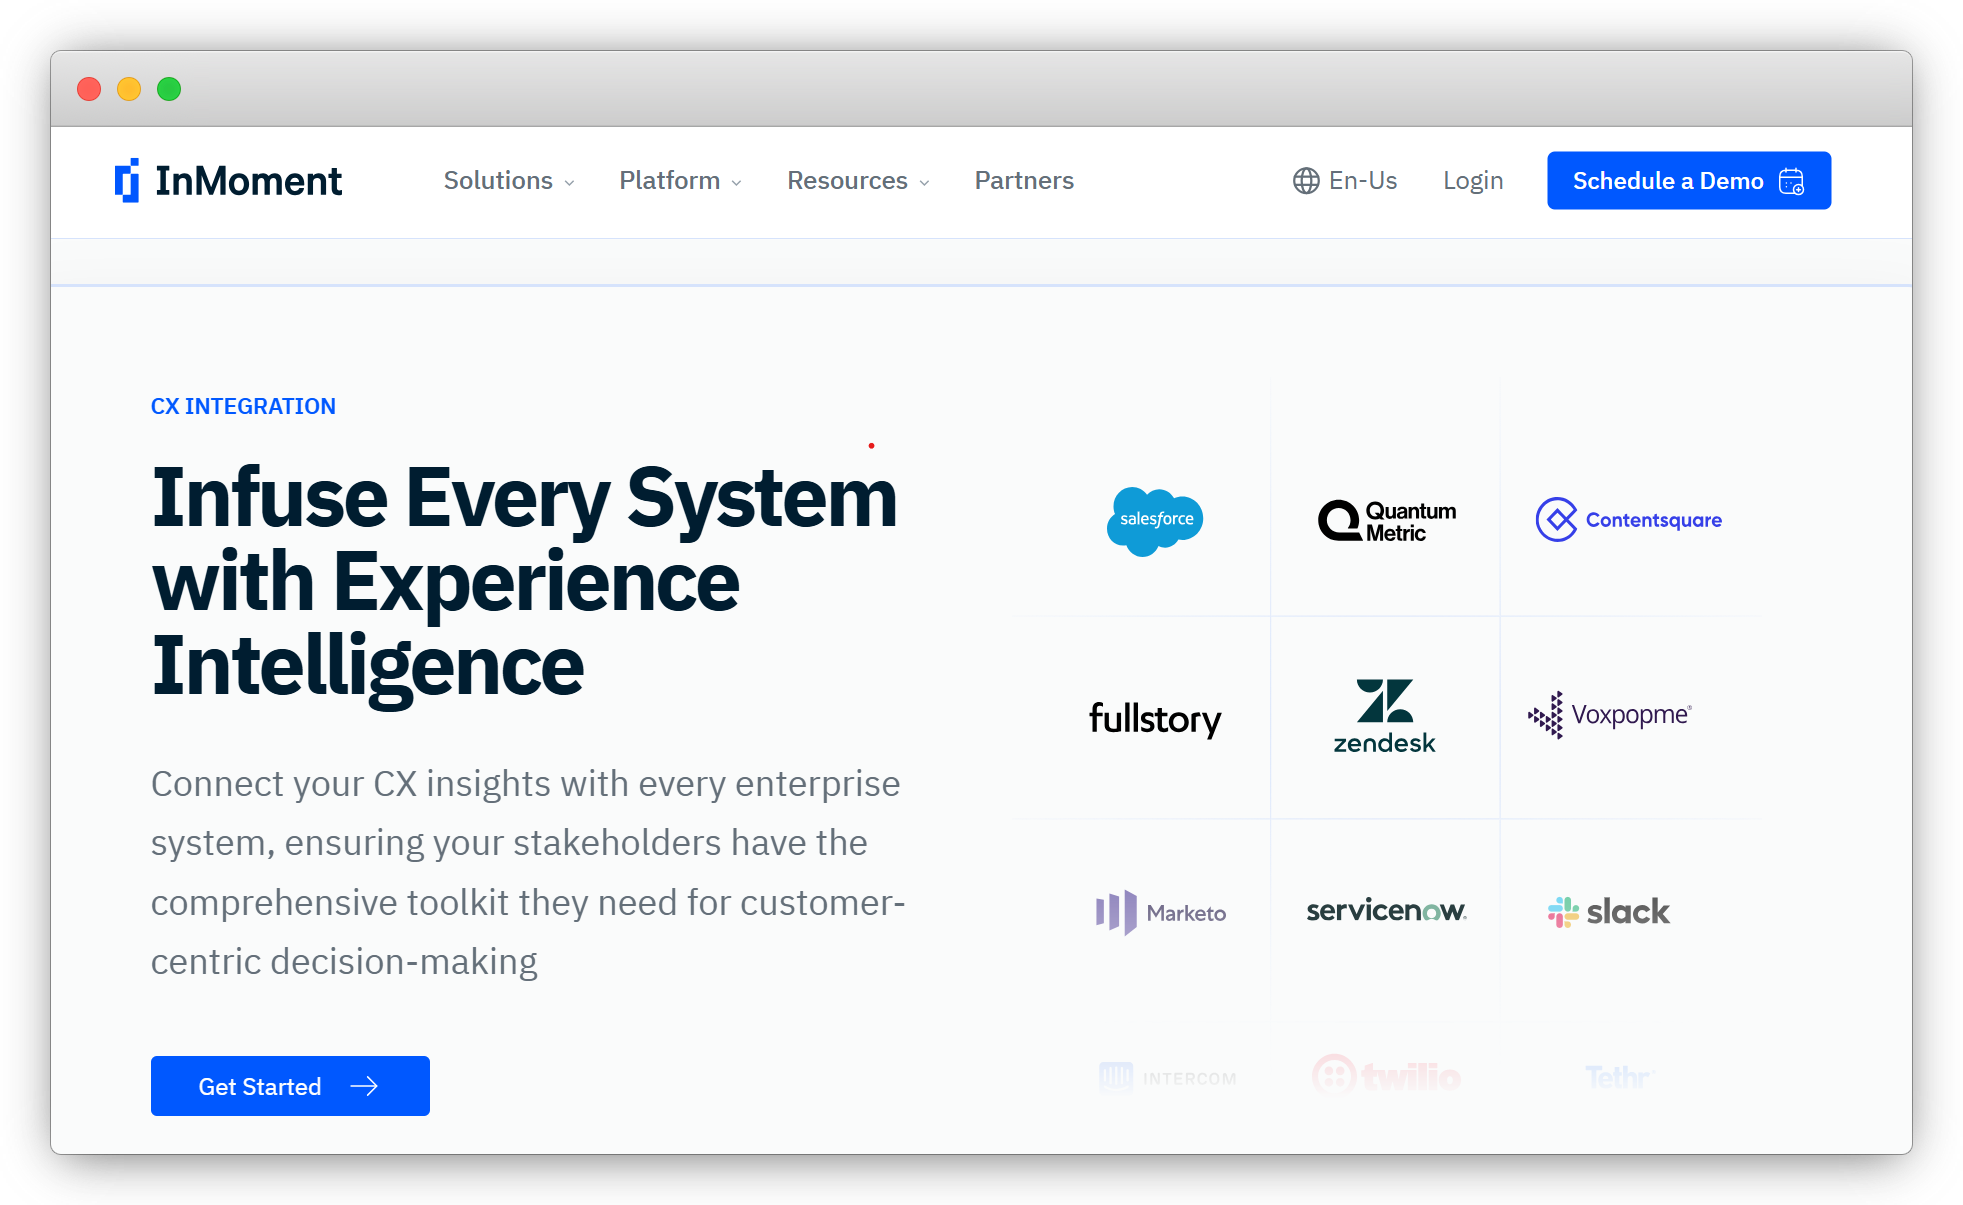Select the En-Us language toggle
This screenshot has height=1205, width=1963.
pos(1342,180)
